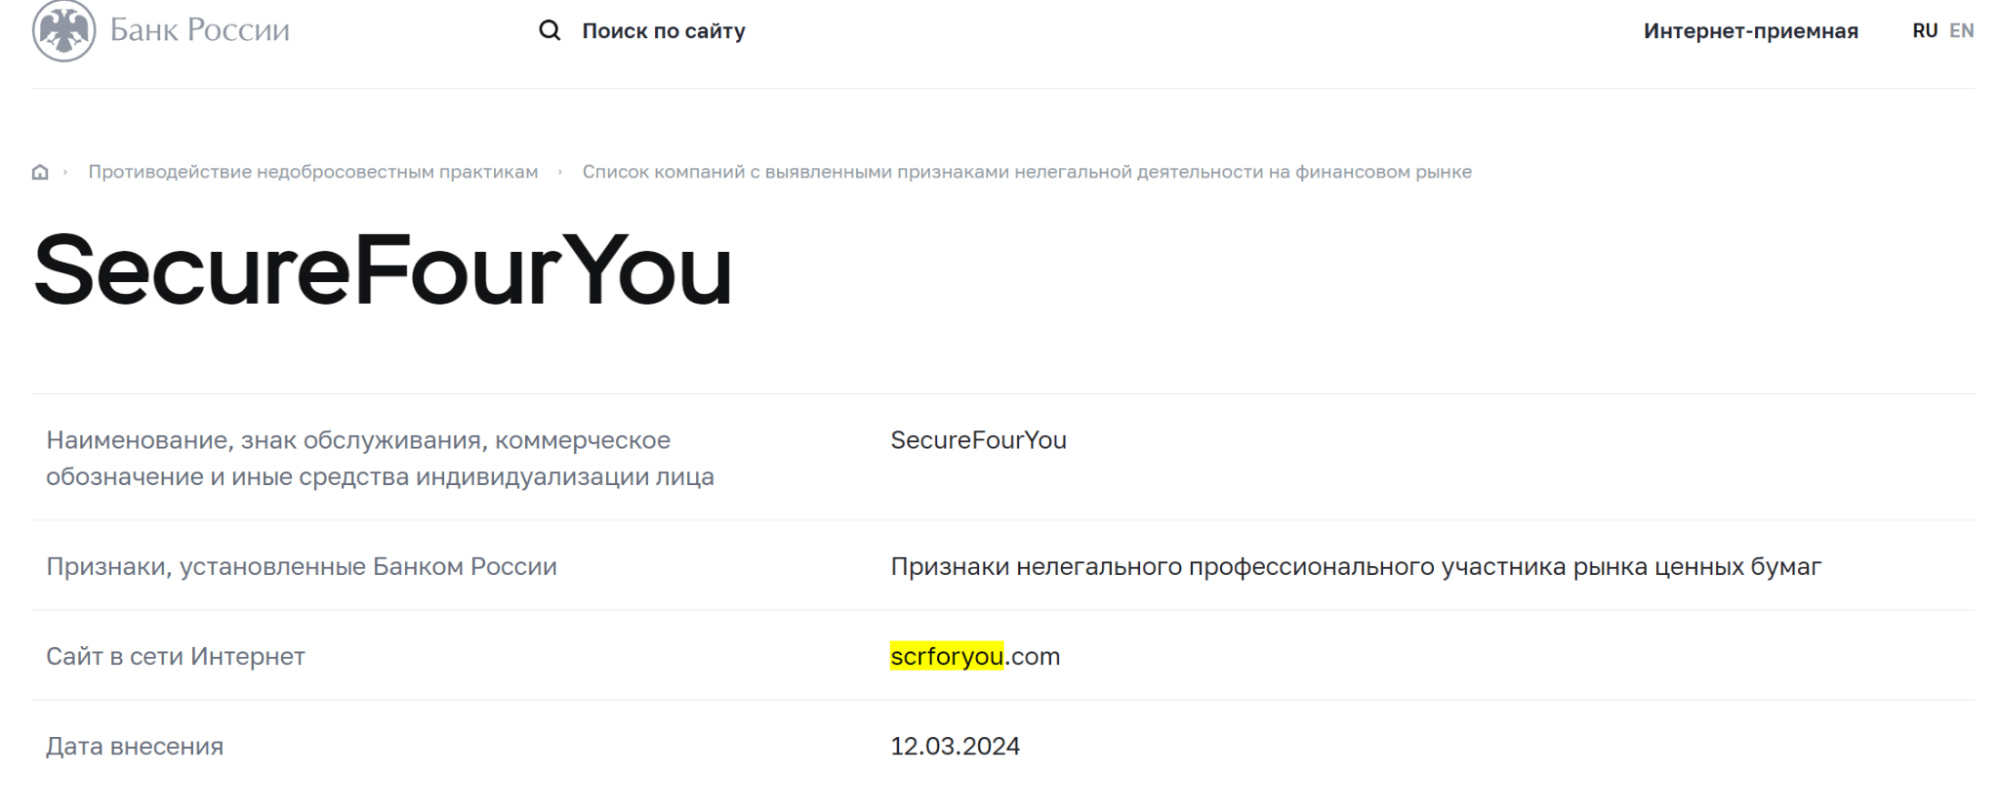1999x788 pixels.
Task: Click the SecureFourYou name value in table
Action: point(978,440)
